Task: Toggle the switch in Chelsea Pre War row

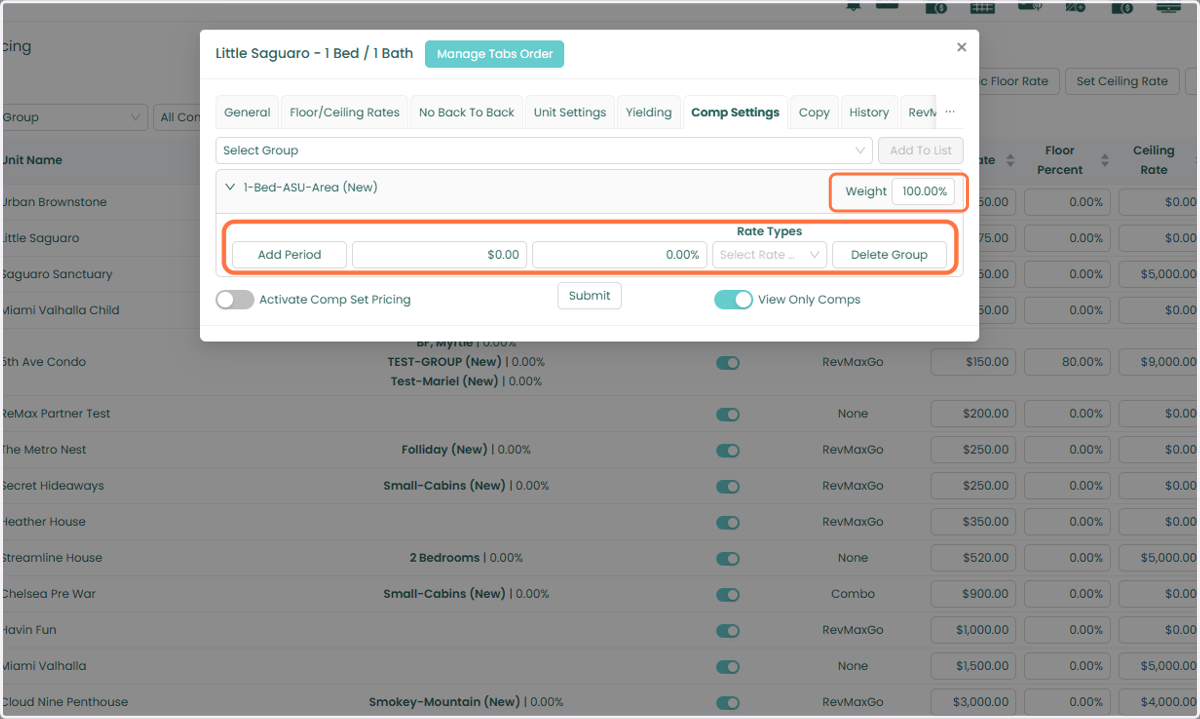Action: [728, 594]
